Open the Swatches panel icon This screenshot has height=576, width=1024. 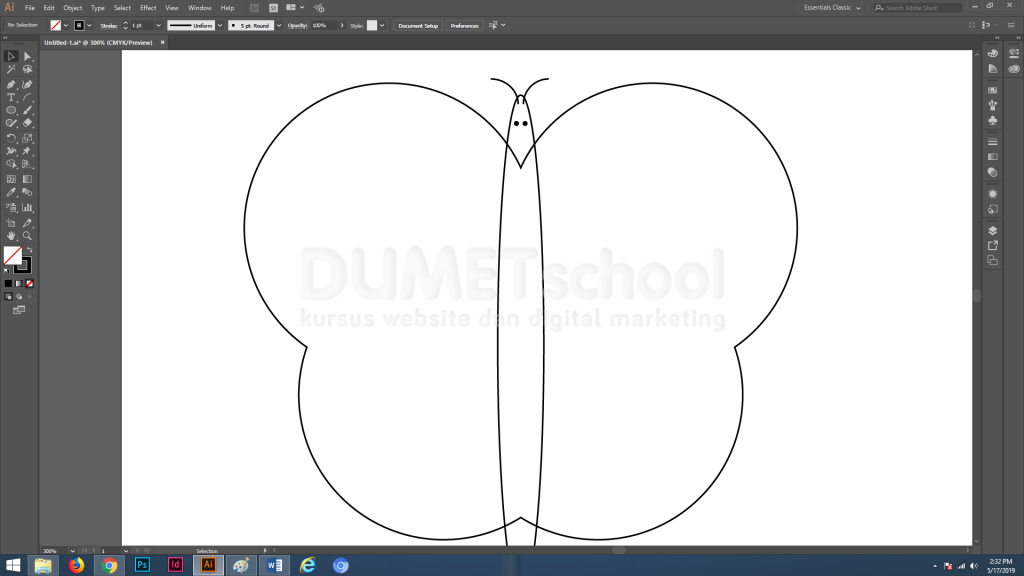point(993,90)
